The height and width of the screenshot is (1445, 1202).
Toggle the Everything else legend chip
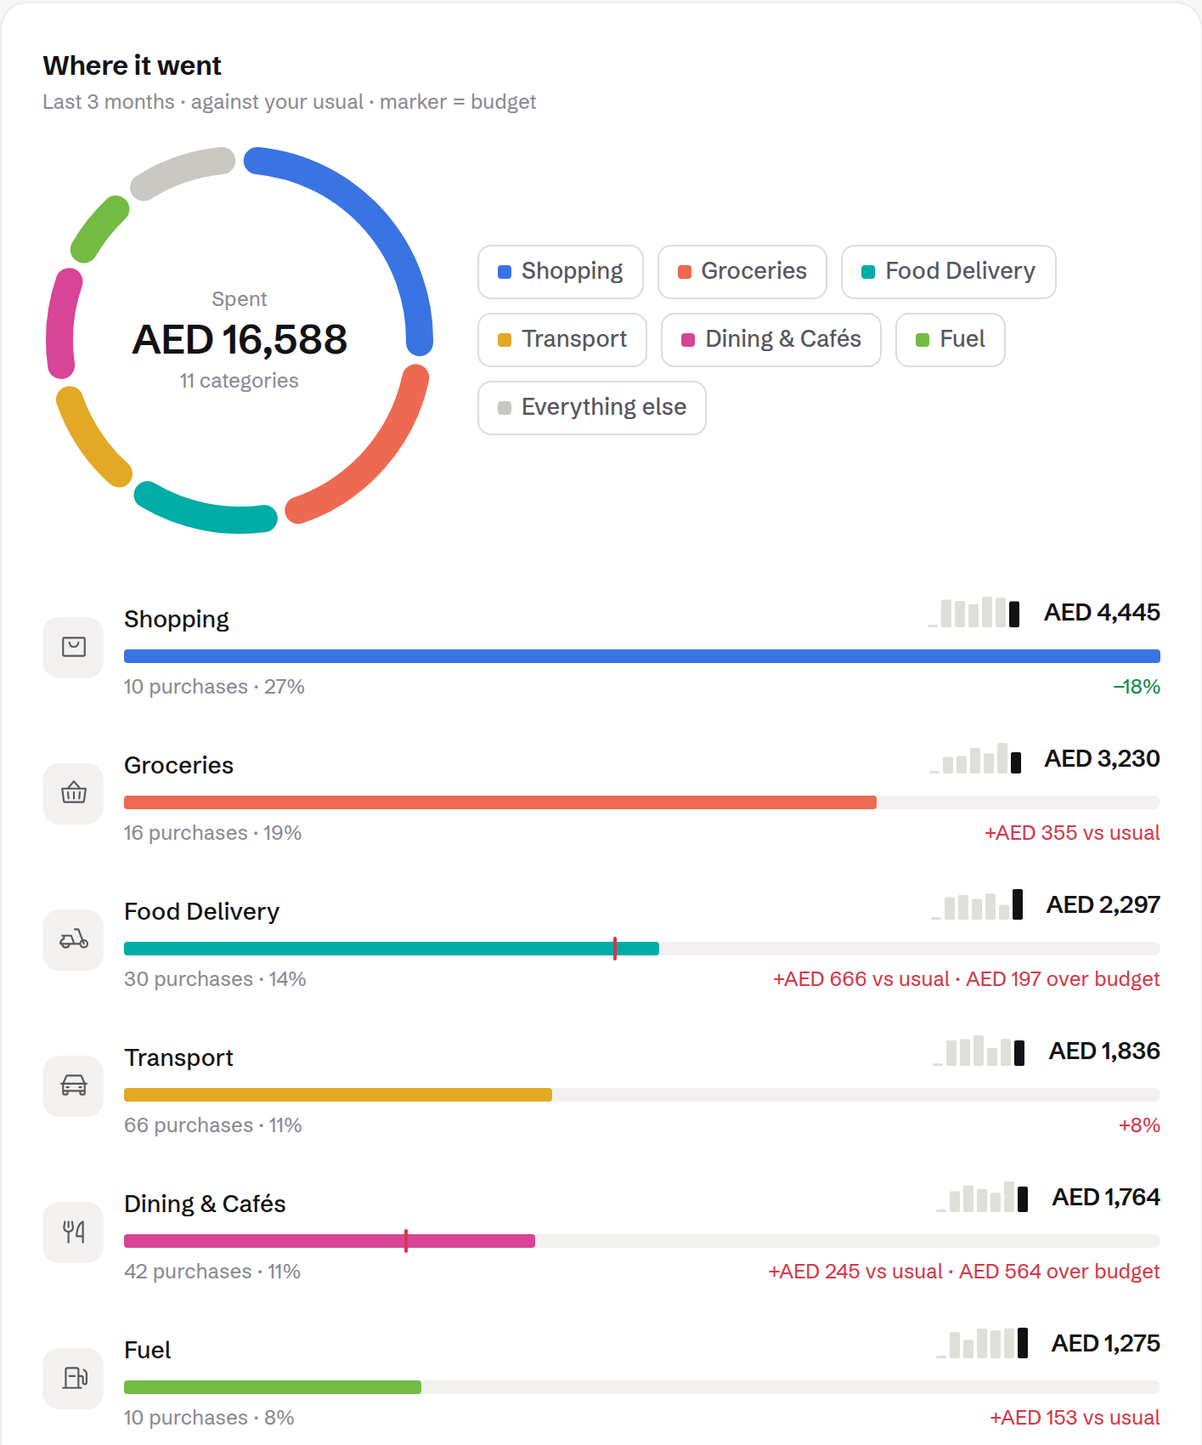tap(592, 407)
